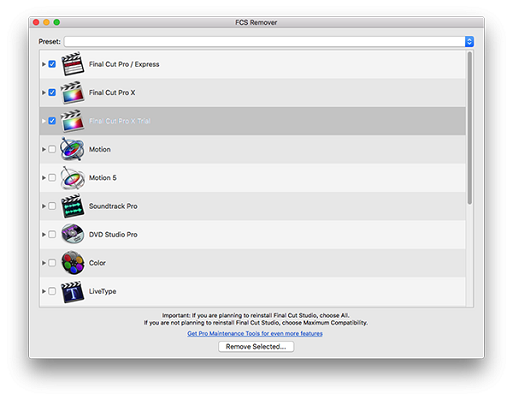This screenshot has height=400, width=513.
Task: Click the Final Cut Pro X Trial icon
Action: coord(72,121)
